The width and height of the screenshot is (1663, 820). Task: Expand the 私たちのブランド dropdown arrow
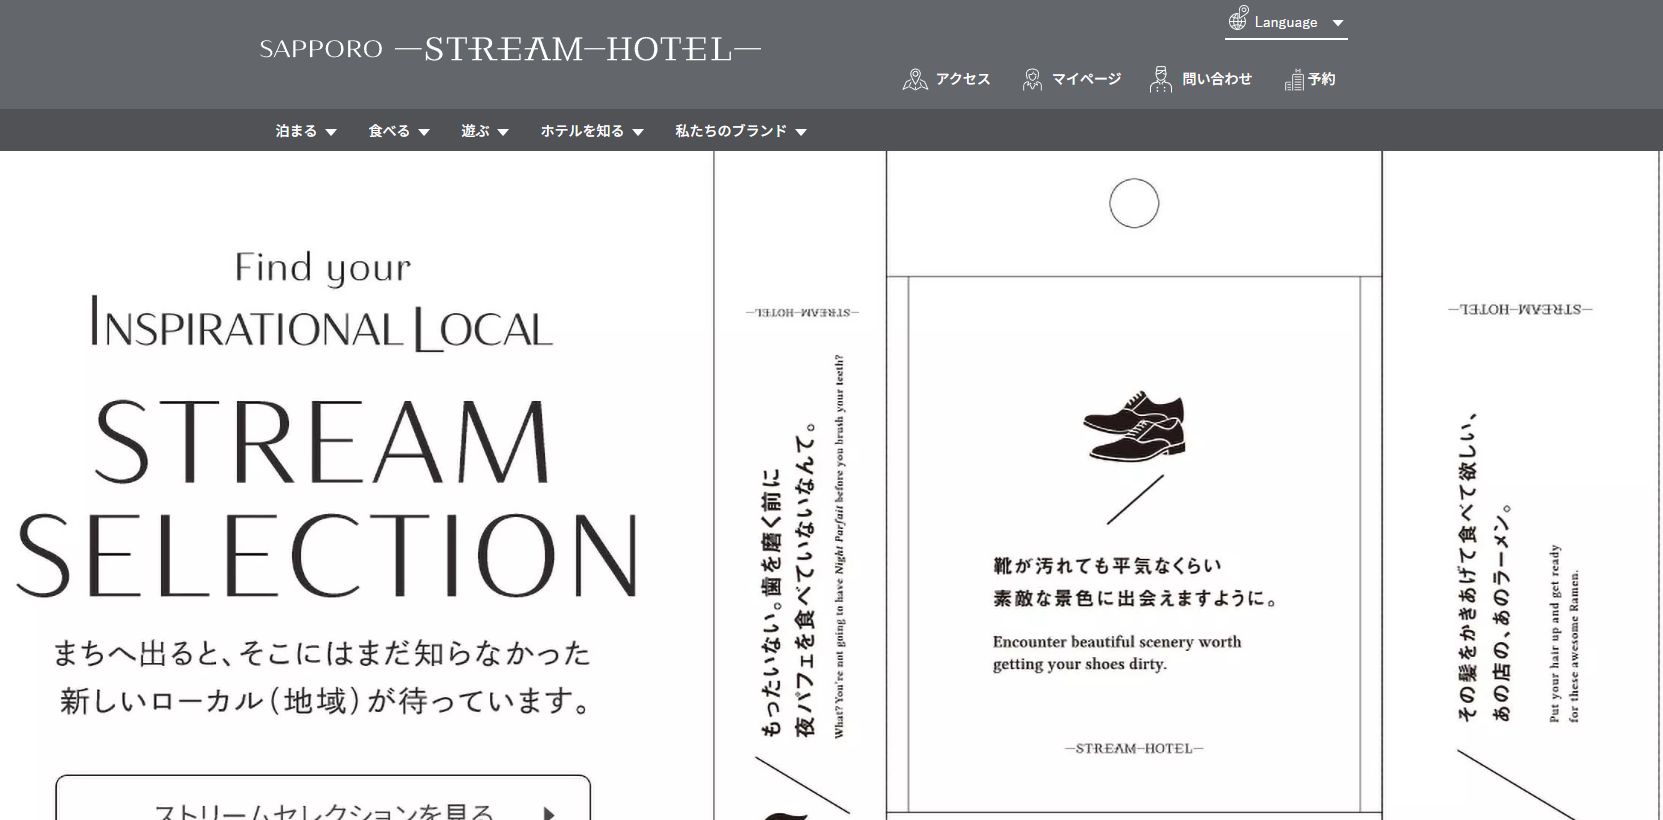pyautogui.click(x=801, y=132)
